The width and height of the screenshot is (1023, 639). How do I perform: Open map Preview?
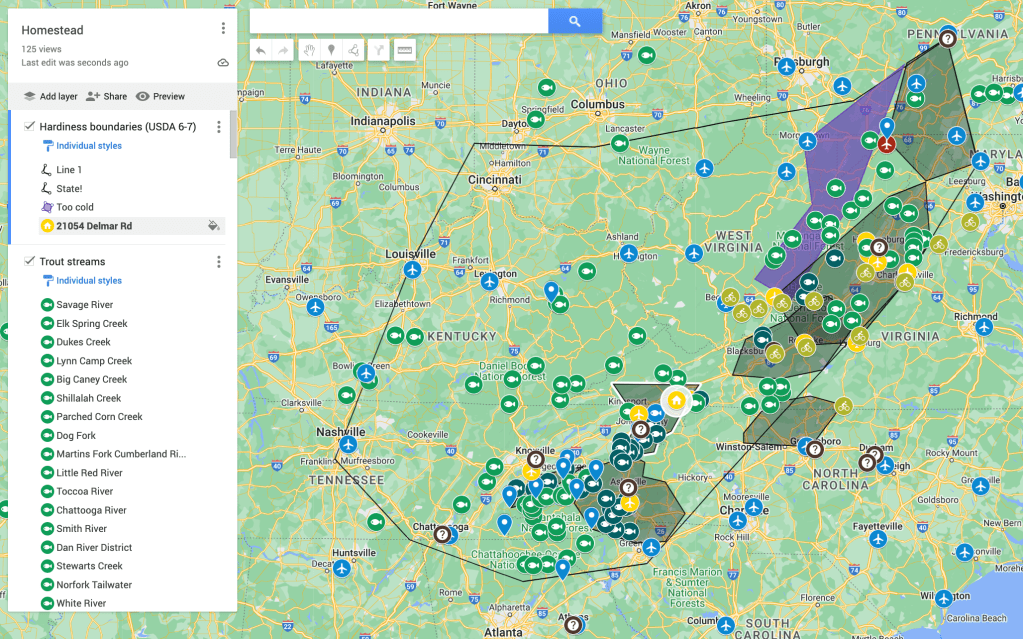click(160, 97)
